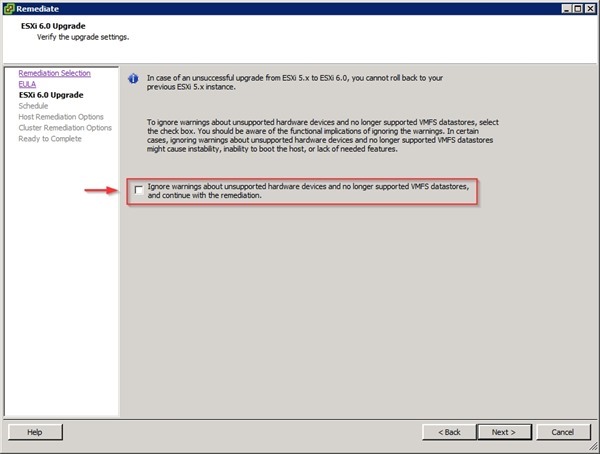Viewport: 600px width, 454px height.
Task: Click the paragraph explaining ignoring VMFS warnings
Action: click(323, 136)
